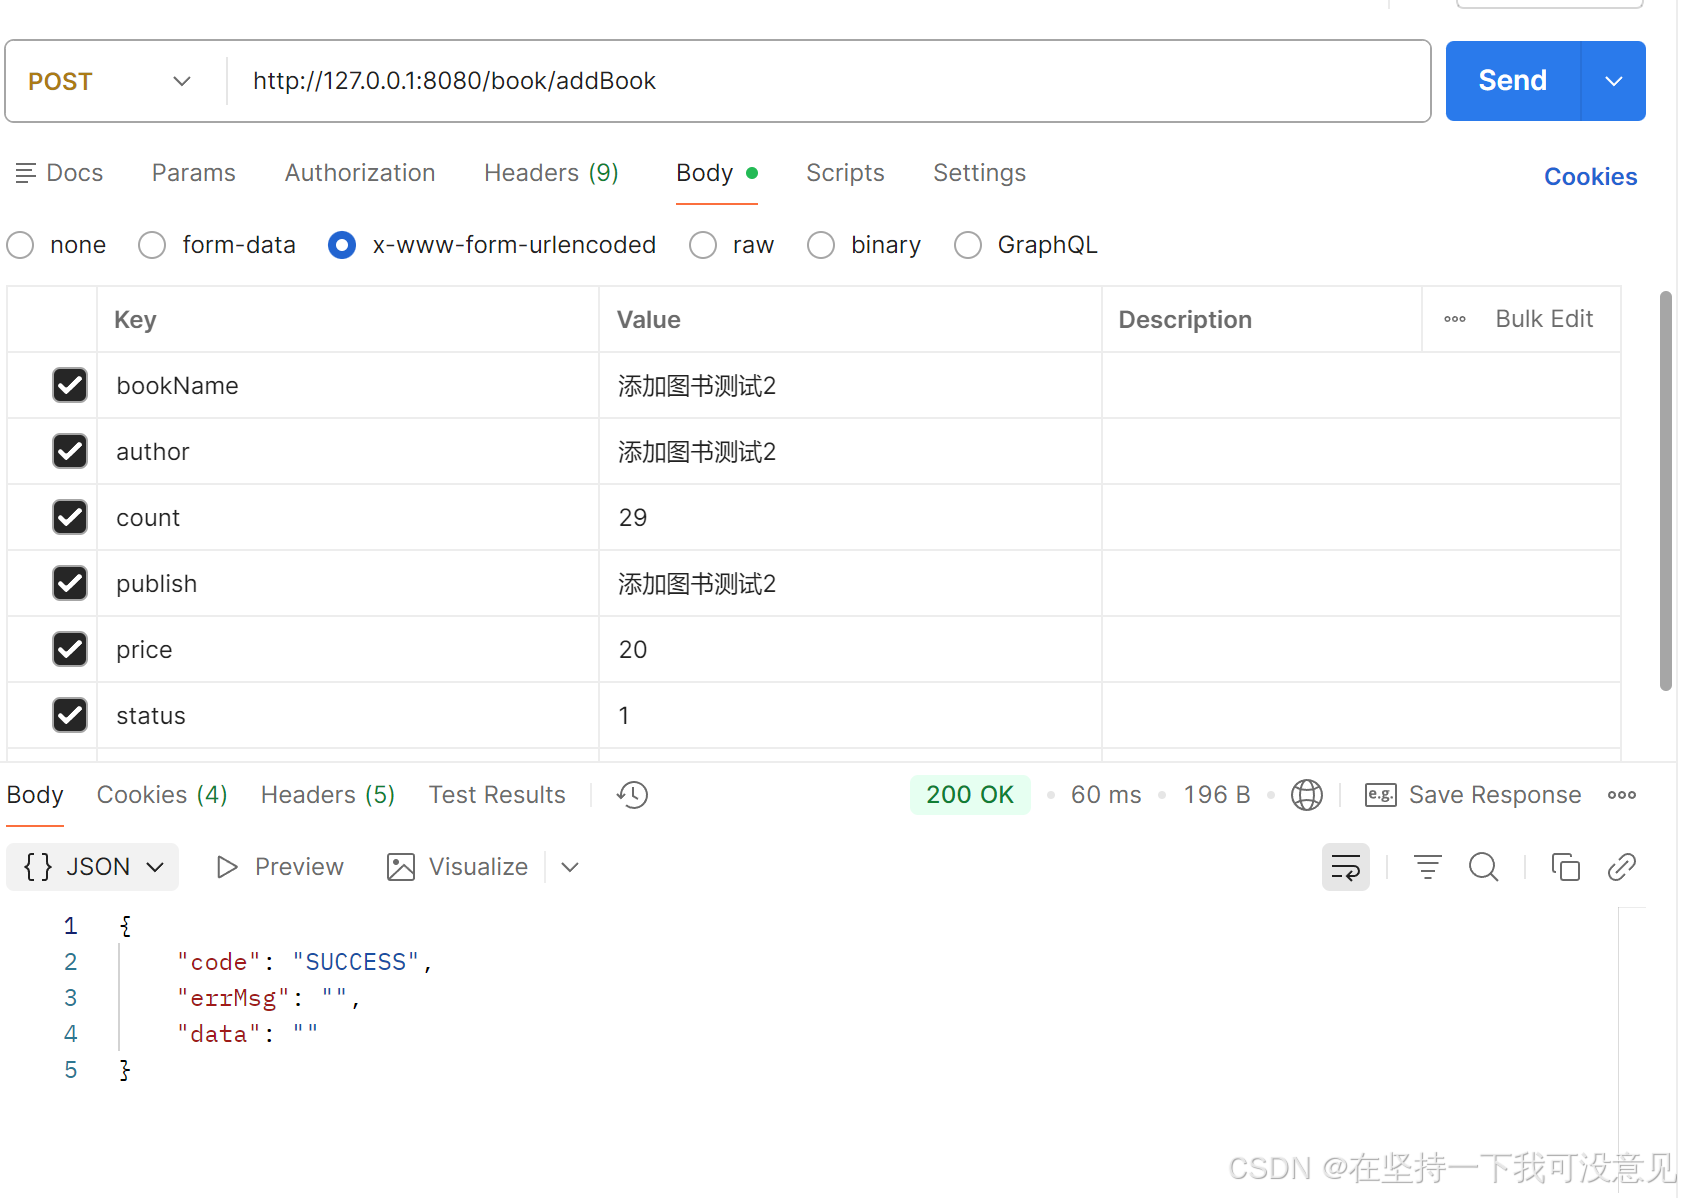This screenshot has width=1681, height=1198.
Task: Switch to the Authorization tab
Action: [360, 173]
